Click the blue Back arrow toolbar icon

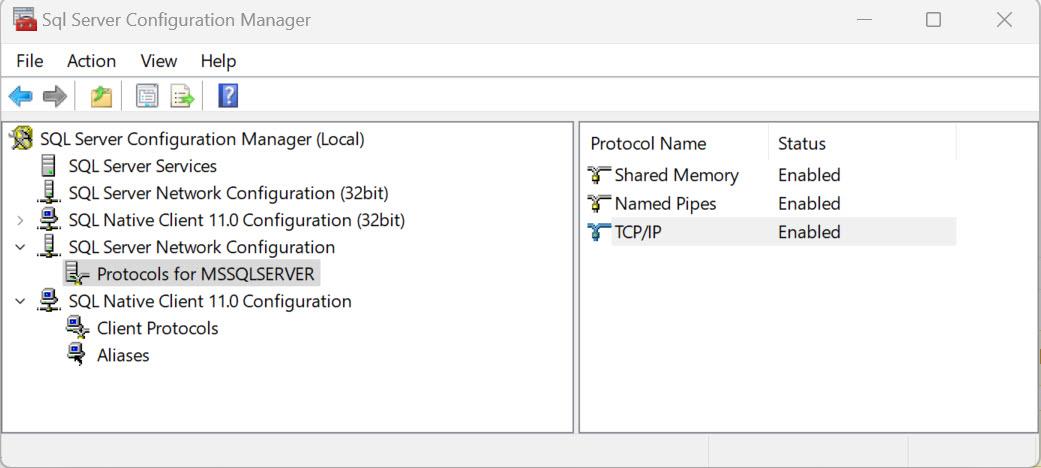click(20, 96)
